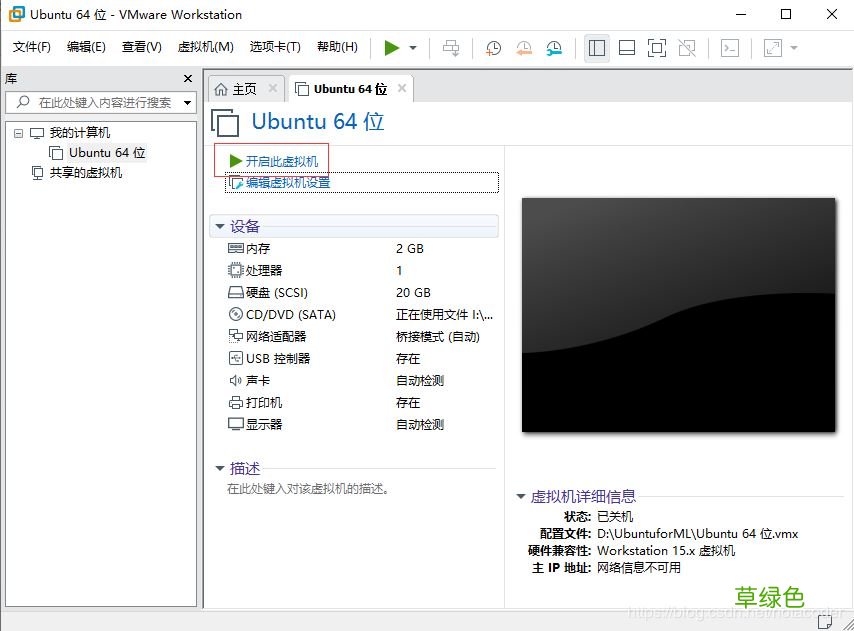Open the snapshot manager icon
The image size is (854, 631).
[x=554, y=48]
